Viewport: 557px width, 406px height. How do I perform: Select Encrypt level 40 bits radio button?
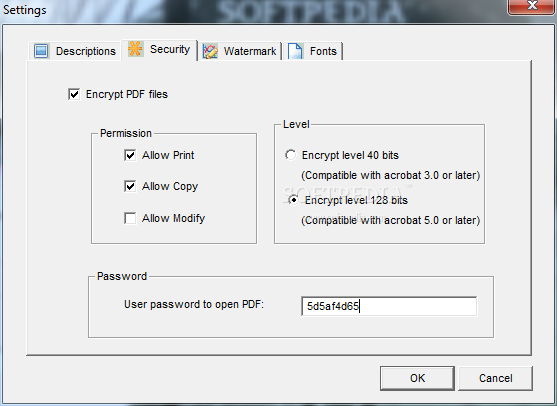click(291, 155)
